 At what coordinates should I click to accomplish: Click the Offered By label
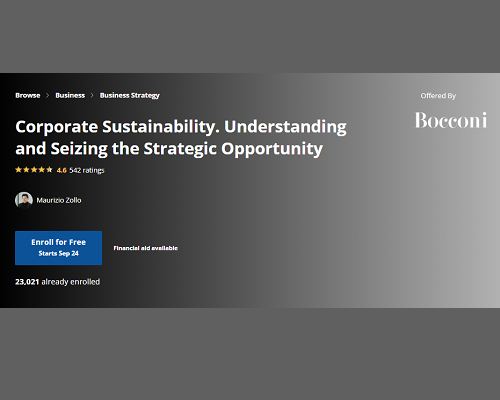438,96
